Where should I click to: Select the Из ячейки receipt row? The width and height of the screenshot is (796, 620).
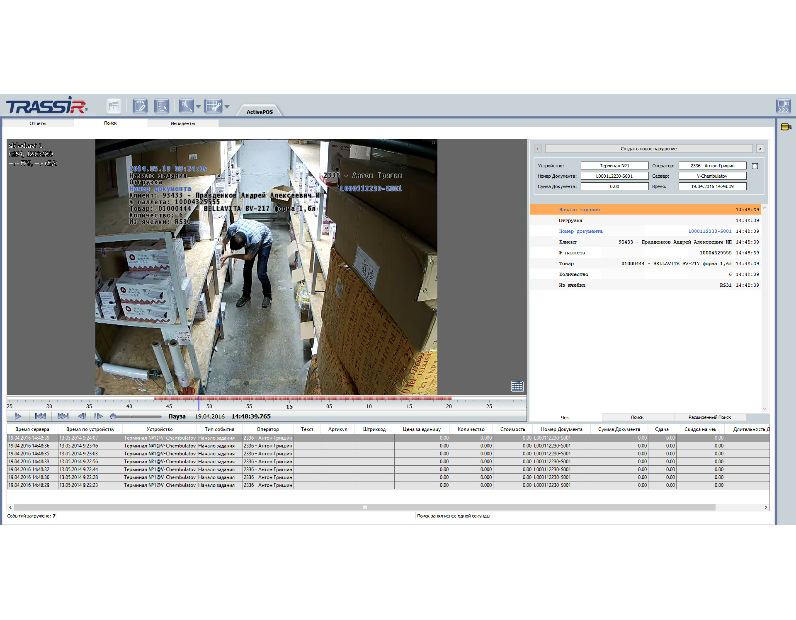(x=645, y=285)
